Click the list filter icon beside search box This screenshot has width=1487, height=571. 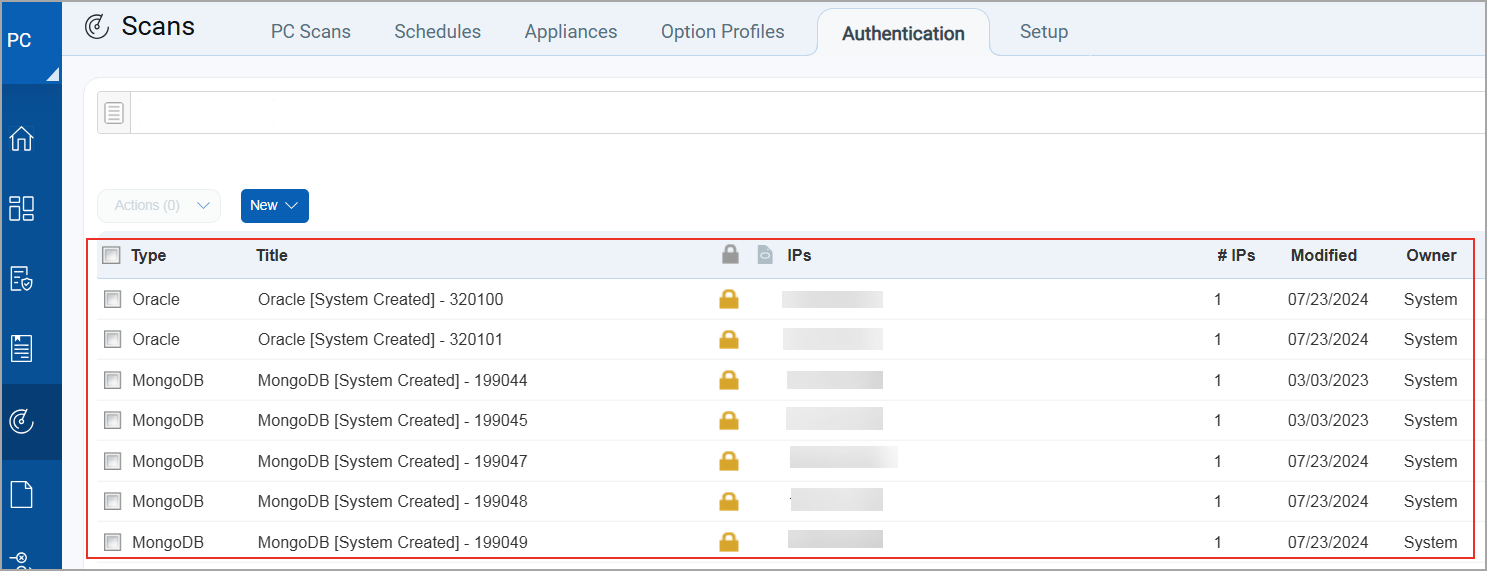coord(114,113)
